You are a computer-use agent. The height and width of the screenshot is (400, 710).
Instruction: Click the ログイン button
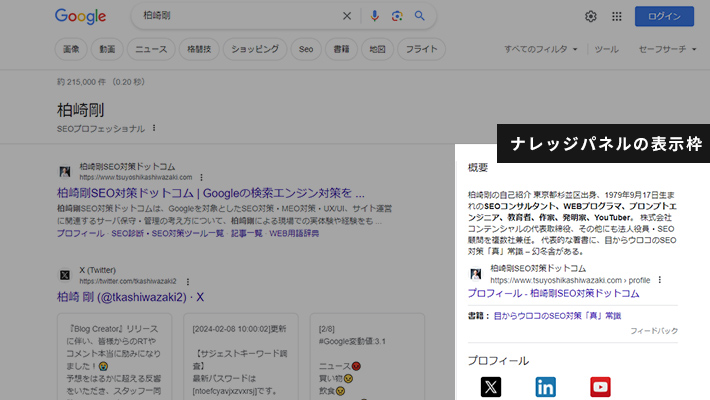(x=664, y=16)
